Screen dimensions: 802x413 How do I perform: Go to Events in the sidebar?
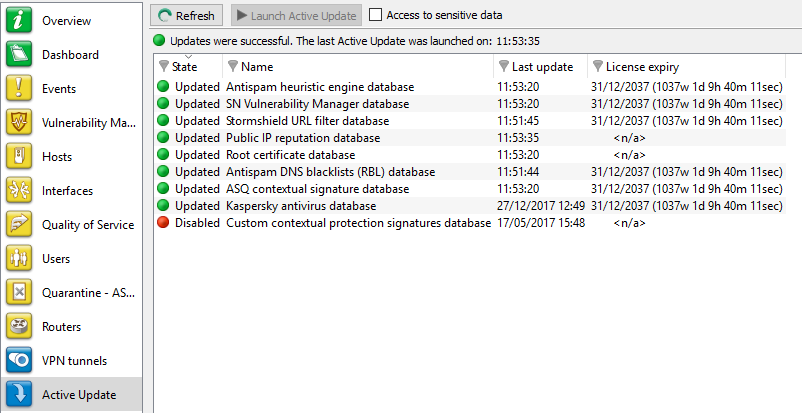tap(59, 89)
